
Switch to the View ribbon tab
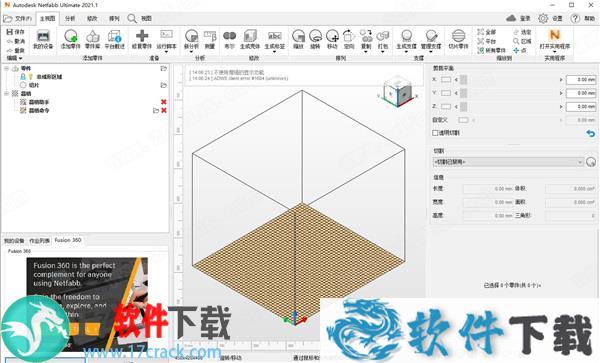146,18
